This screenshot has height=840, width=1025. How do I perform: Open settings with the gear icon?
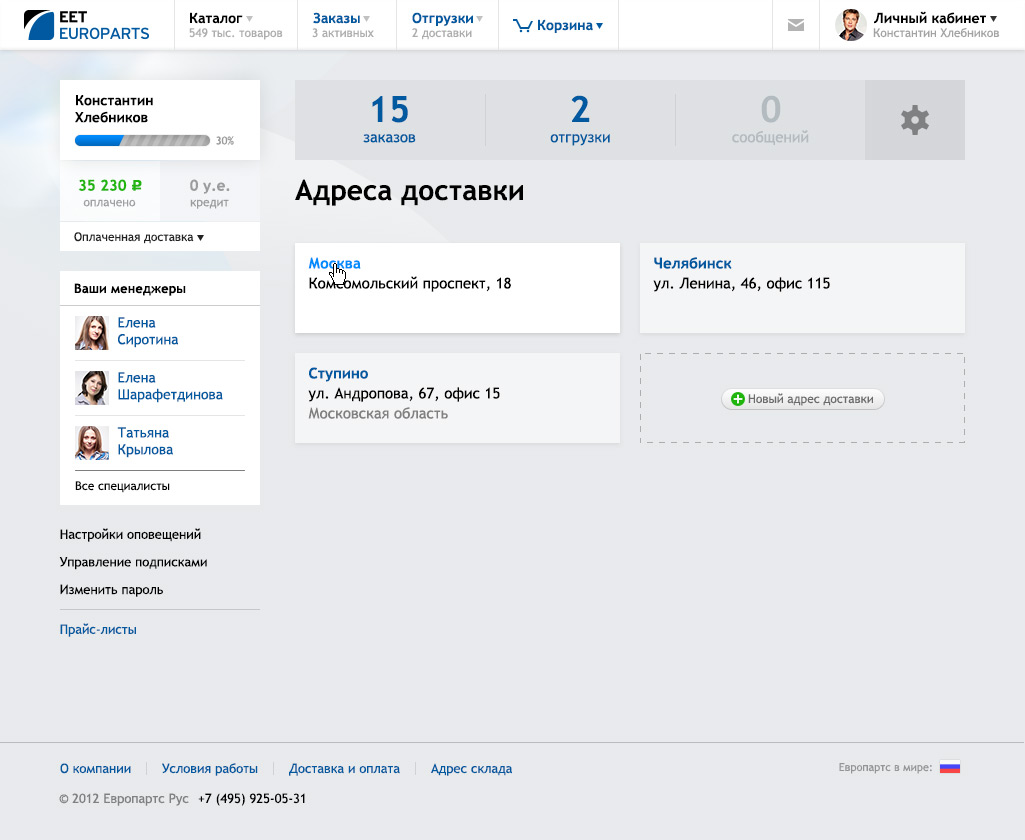tap(914, 120)
